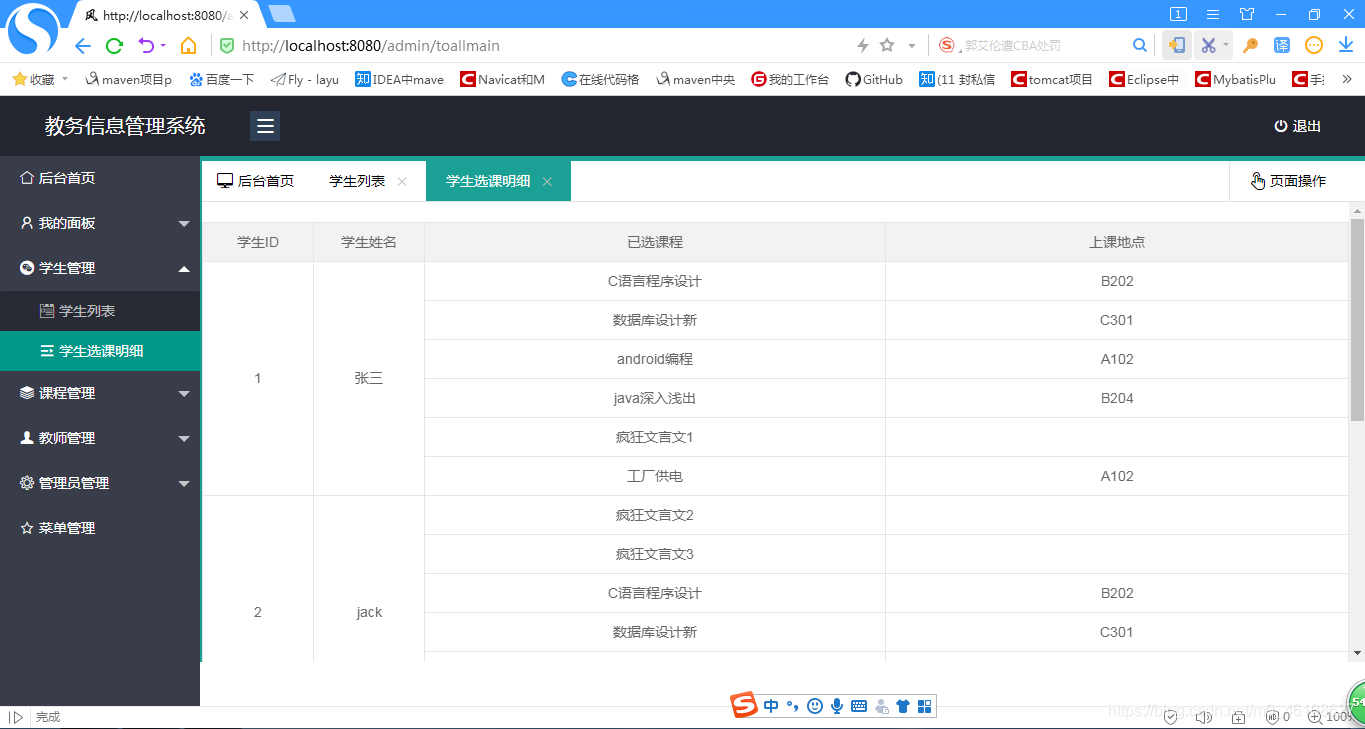Click the green security shield in address bar

click(x=227, y=45)
